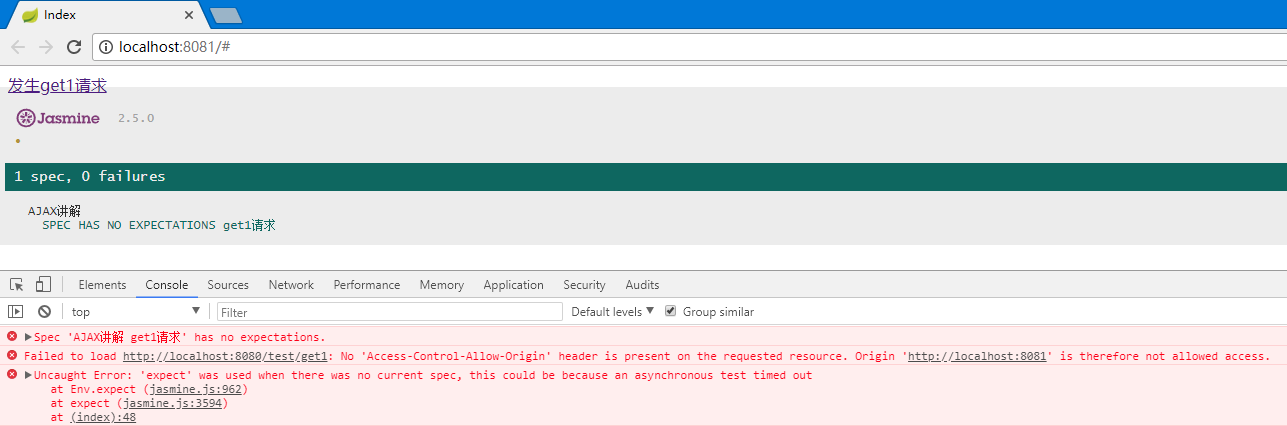Switch to the Audits tab
The image size is (1287, 426).
click(642, 285)
